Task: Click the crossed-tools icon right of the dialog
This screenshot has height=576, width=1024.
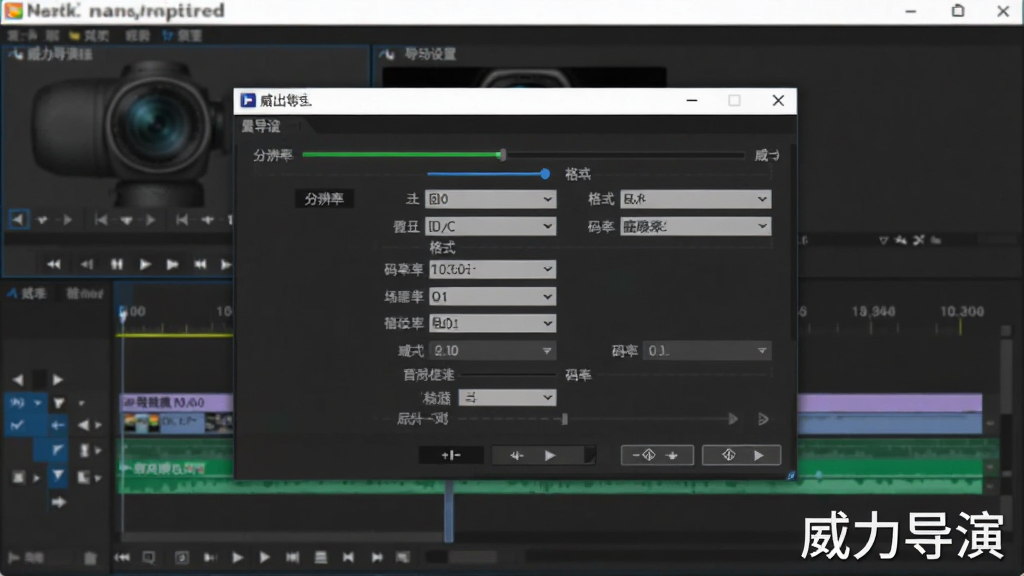Action: tap(919, 240)
